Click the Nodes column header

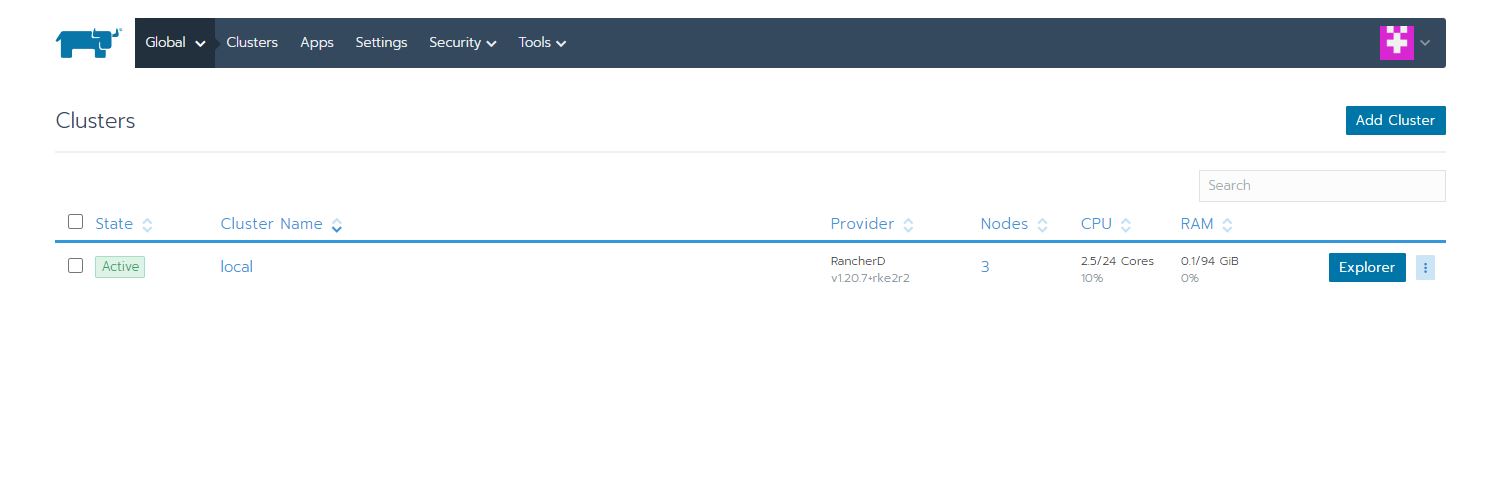pos(1004,224)
